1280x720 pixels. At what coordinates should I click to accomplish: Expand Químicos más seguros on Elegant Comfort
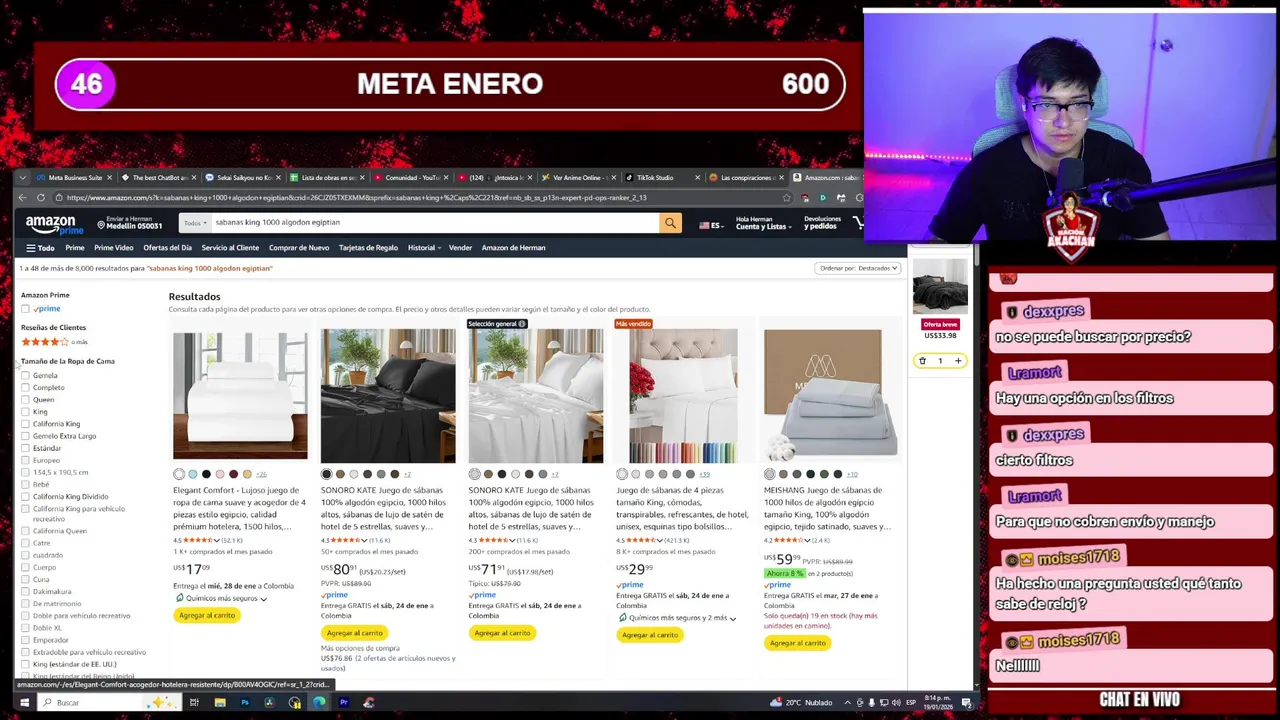(x=221, y=599)
